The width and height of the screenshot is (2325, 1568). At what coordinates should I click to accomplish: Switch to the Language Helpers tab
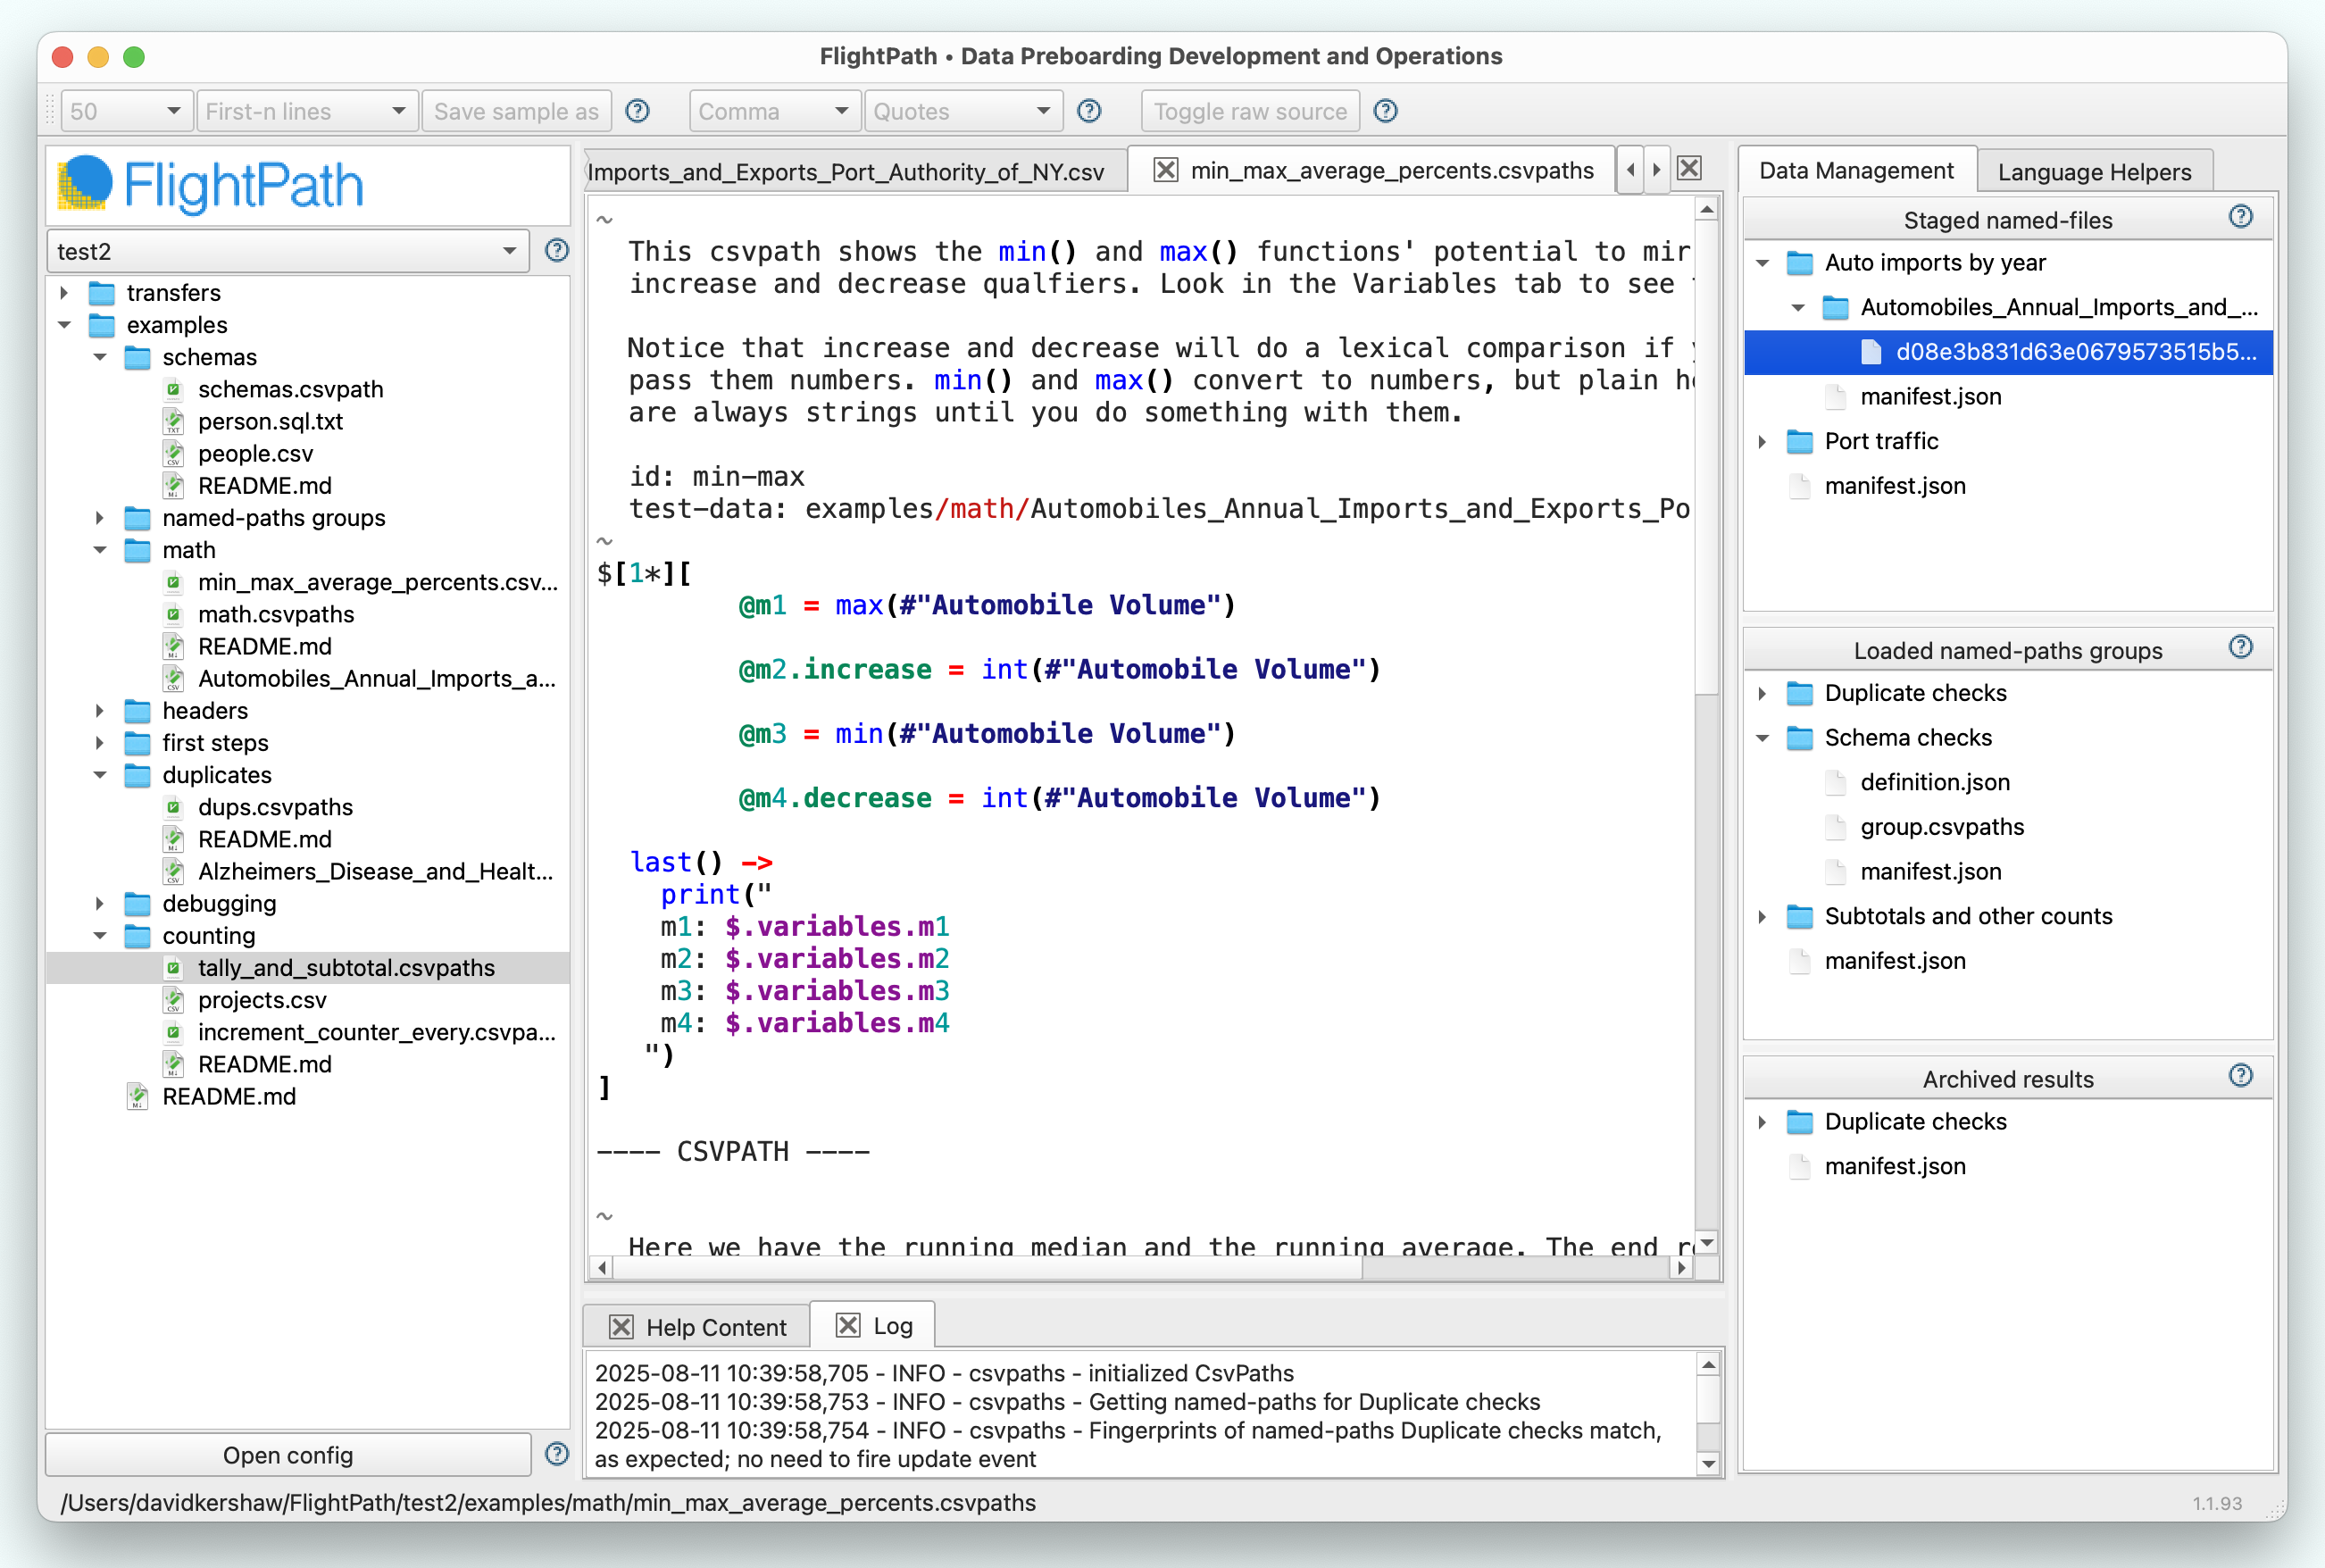[x=2094, y=171]
